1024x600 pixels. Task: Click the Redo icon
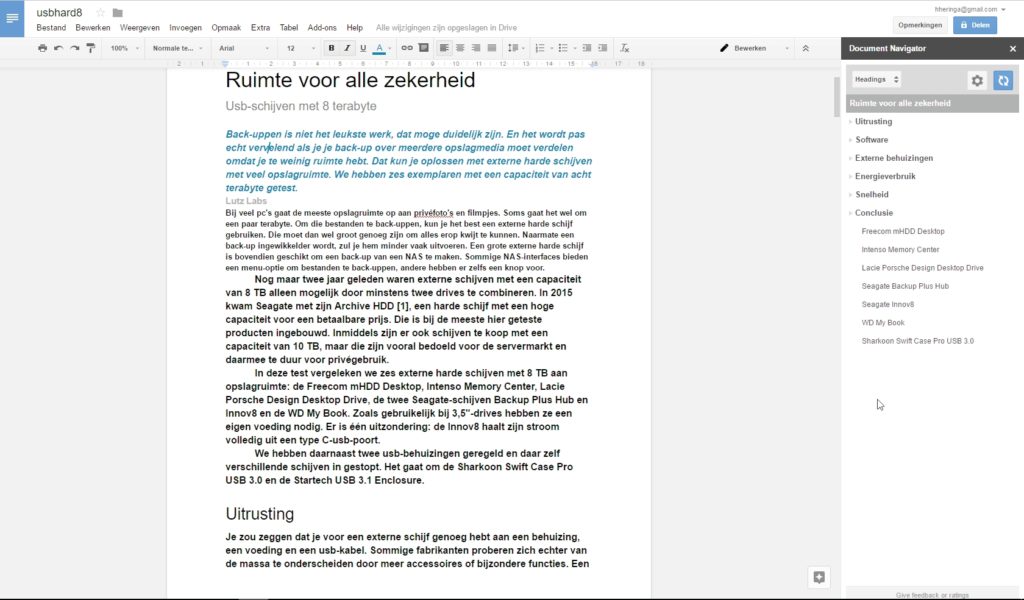pyautogui.click(x=74, y=47)
